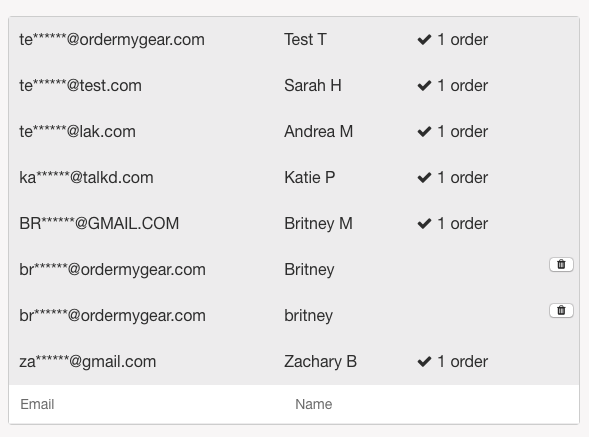The width and height of the screenshot is (589, 437).
Task: Click checkmark icon in Zachary B's row
Action: (424, 361)
